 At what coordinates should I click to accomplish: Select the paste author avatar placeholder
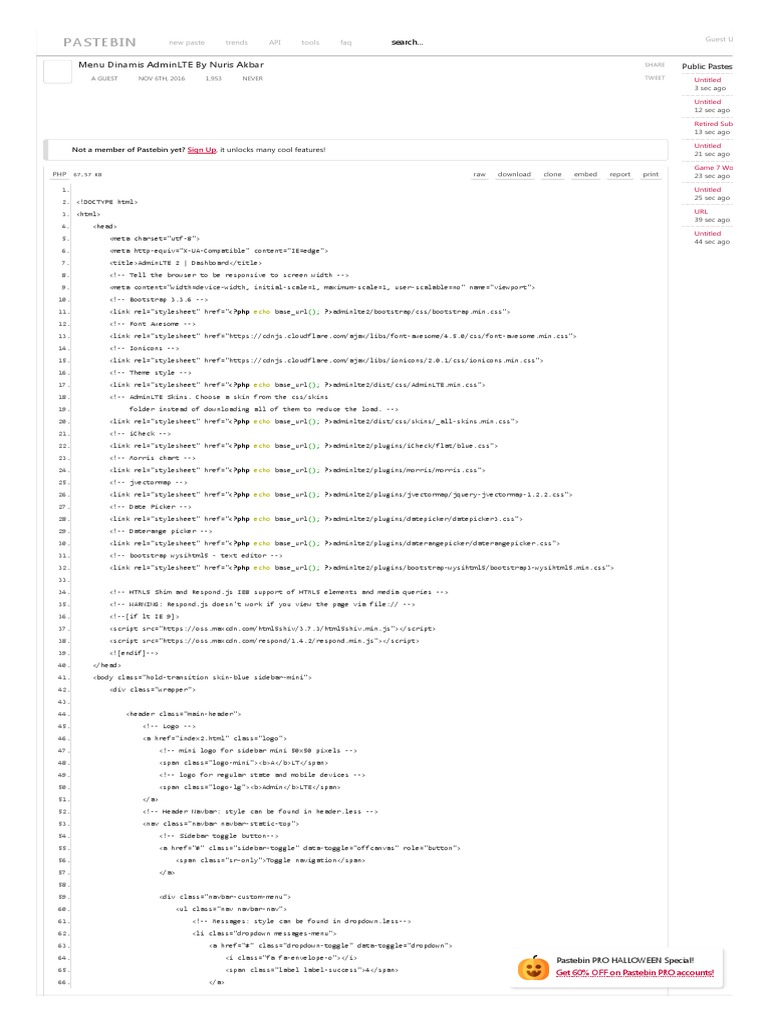tap(57, 71)
